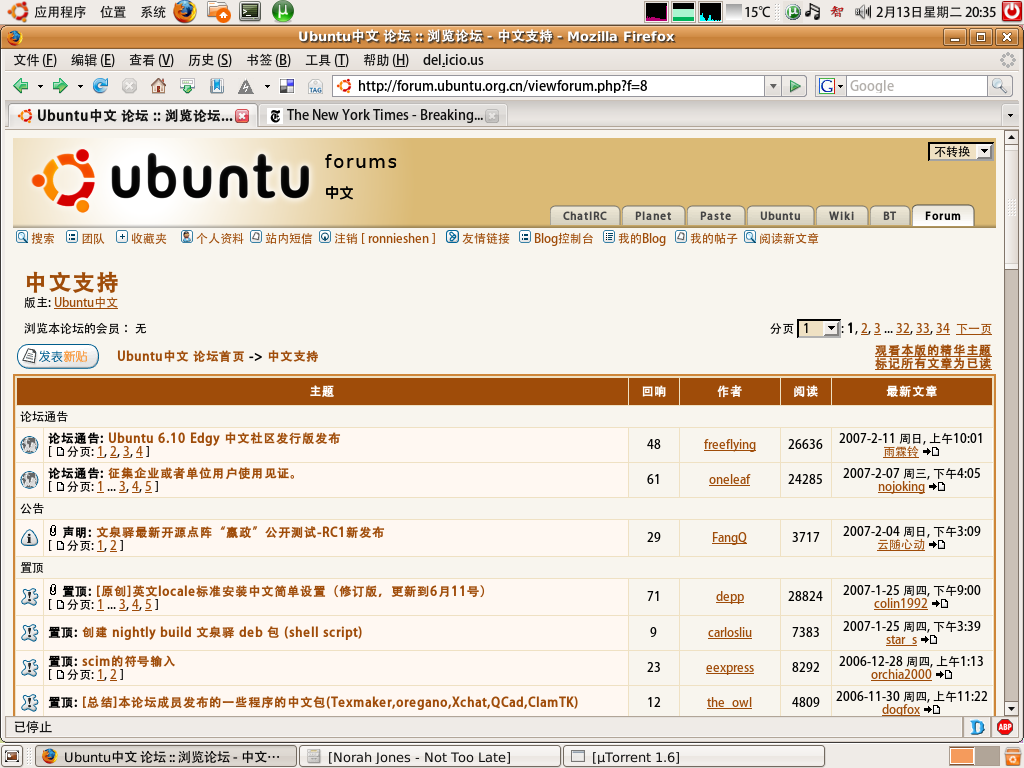Click the blue D icon in the status bar

coord(978,727)
